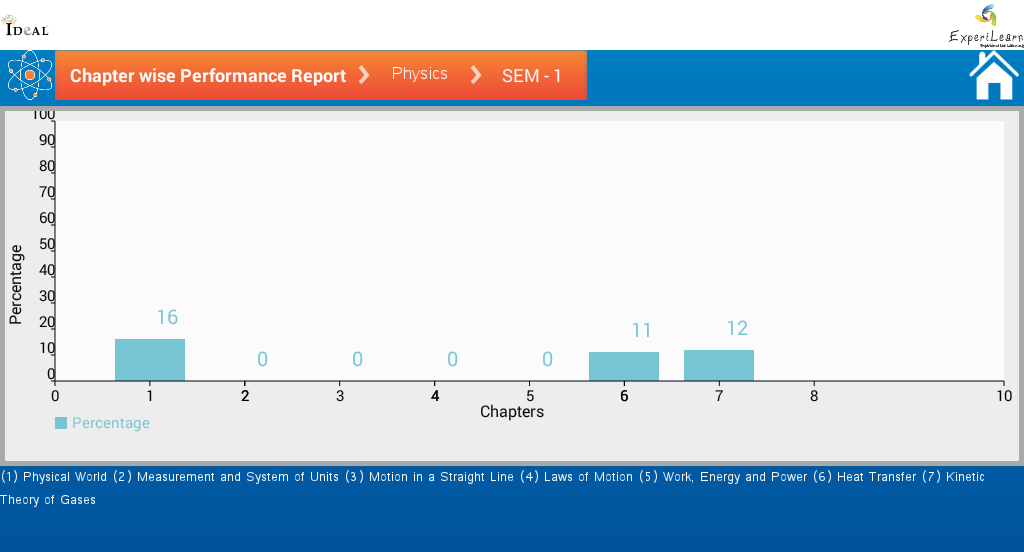This screenshot has width=1024, height=552.
Task: Select the chapter 7 bar
Action: 719,365
